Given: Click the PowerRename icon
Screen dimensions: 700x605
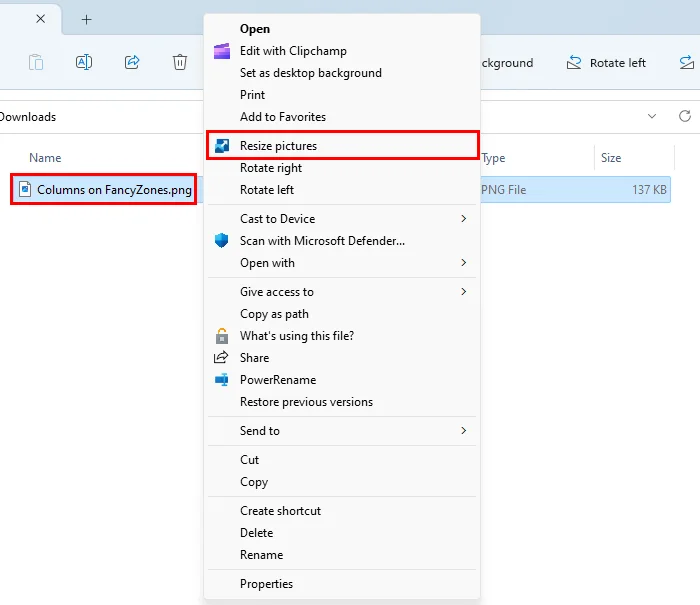Looking at the screenshot, I should (x=222, y=380).
